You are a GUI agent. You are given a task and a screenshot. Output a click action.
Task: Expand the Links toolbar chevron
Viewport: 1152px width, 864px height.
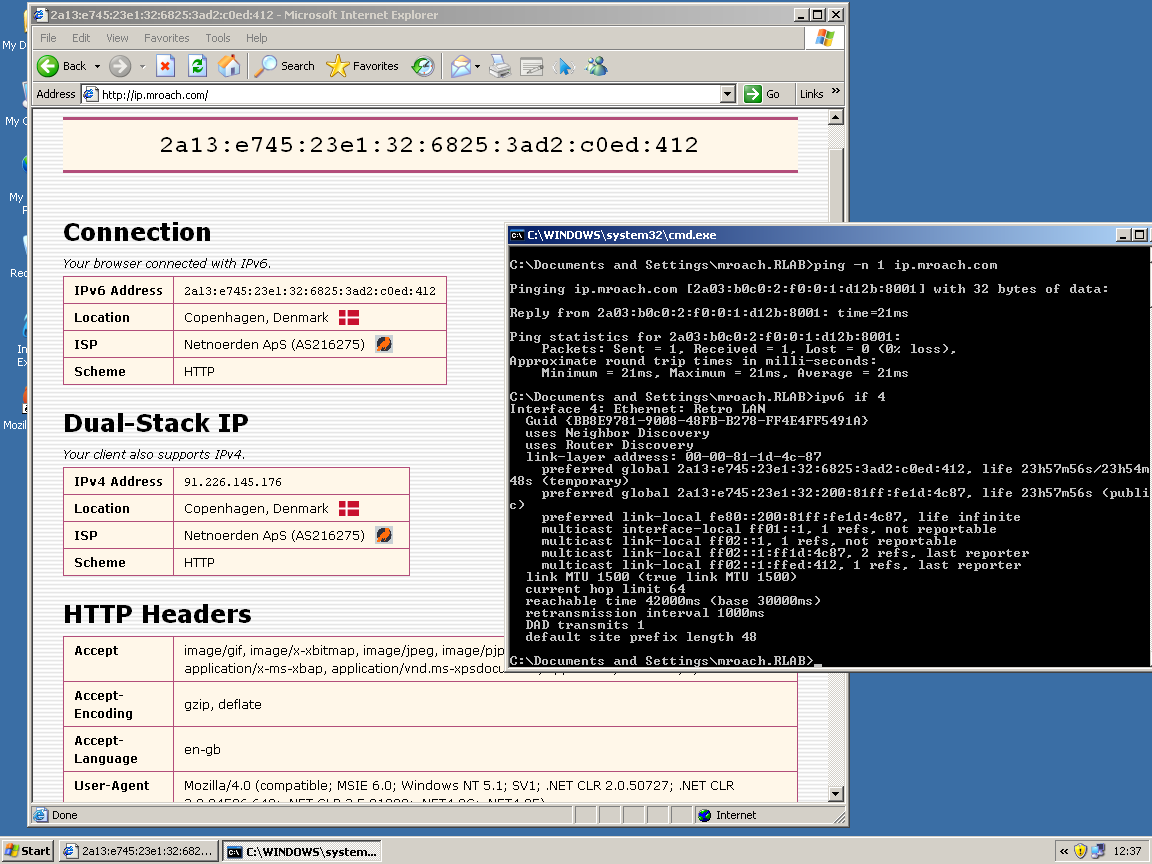pos(835,91)
